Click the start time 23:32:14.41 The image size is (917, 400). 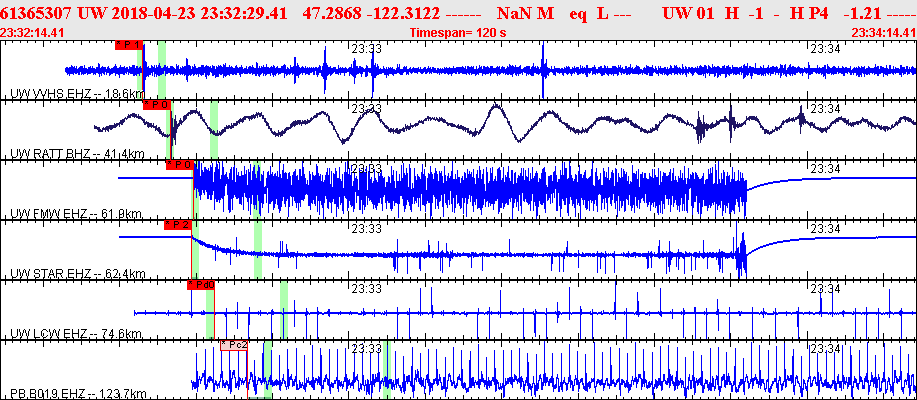(x=32, y=33)
